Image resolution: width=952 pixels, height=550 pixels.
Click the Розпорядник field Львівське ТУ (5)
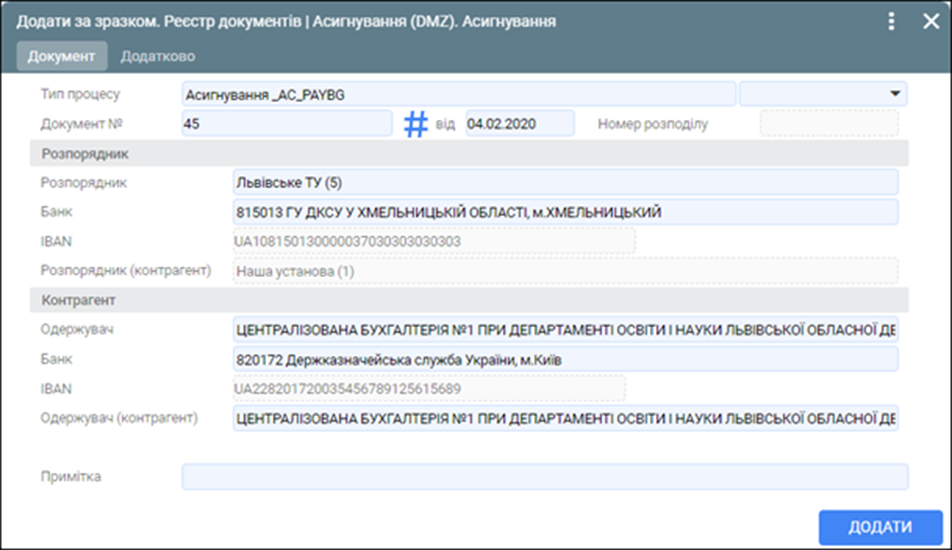565,182
